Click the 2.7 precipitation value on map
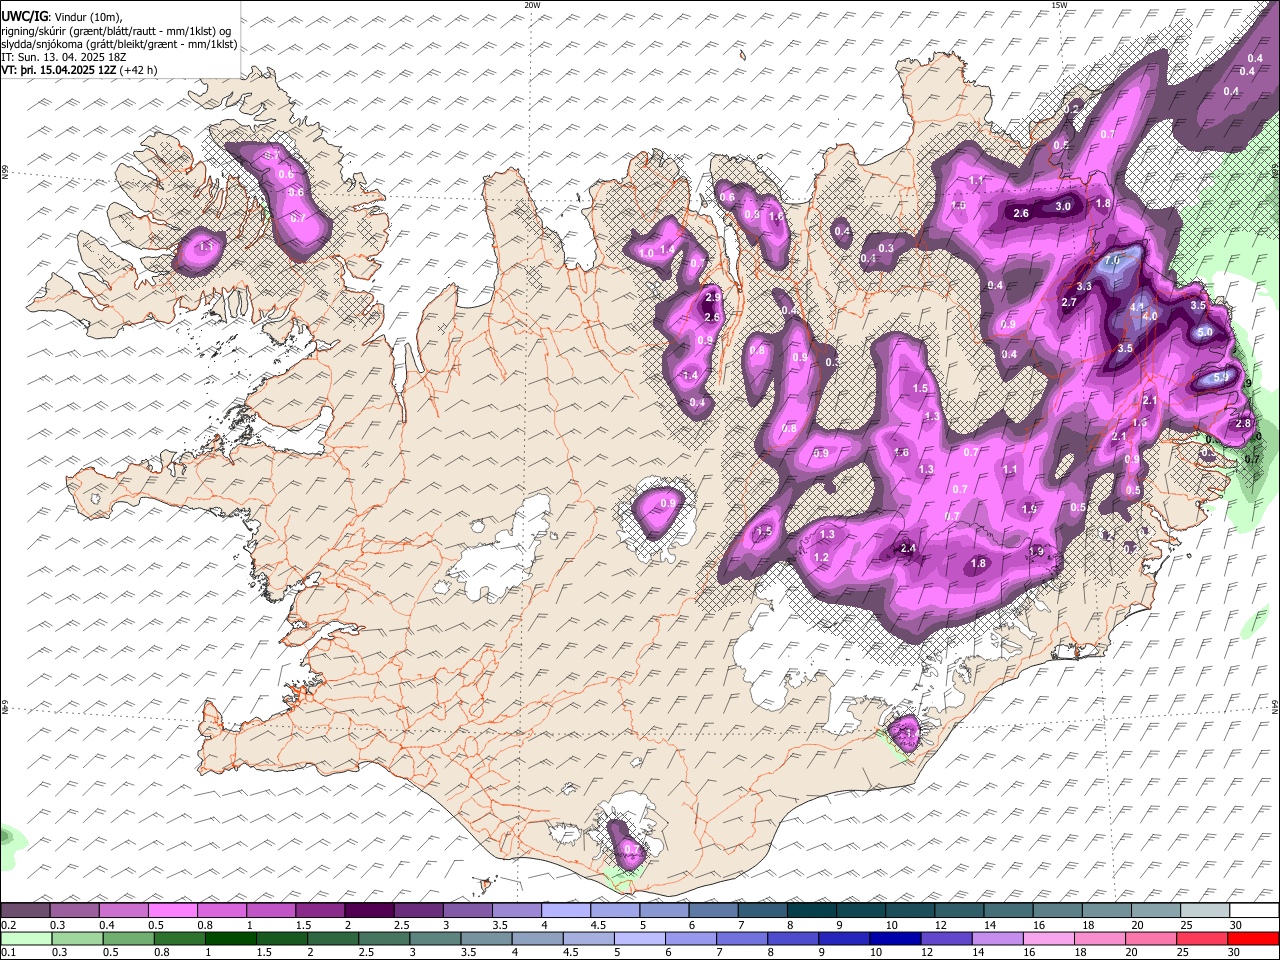 [x=1068, y=302]
